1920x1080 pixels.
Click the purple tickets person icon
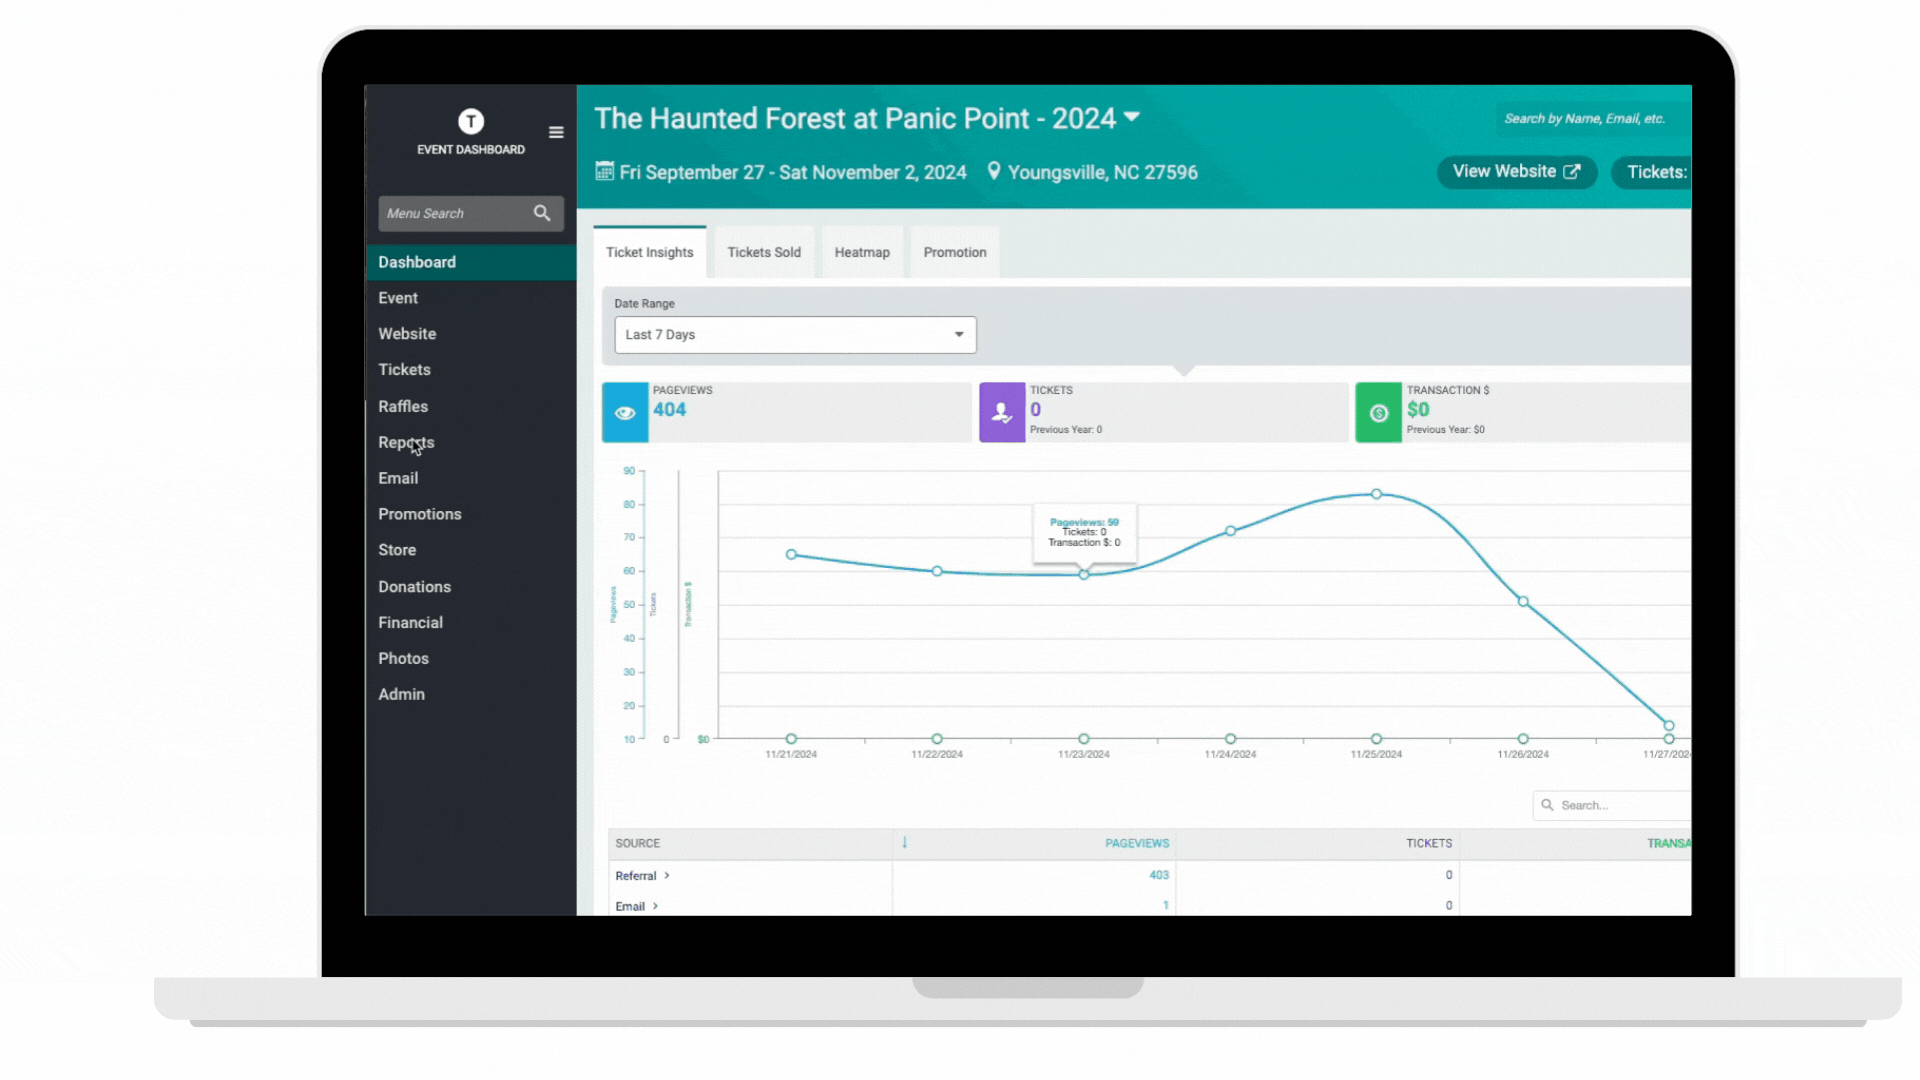pos(1001,412)
